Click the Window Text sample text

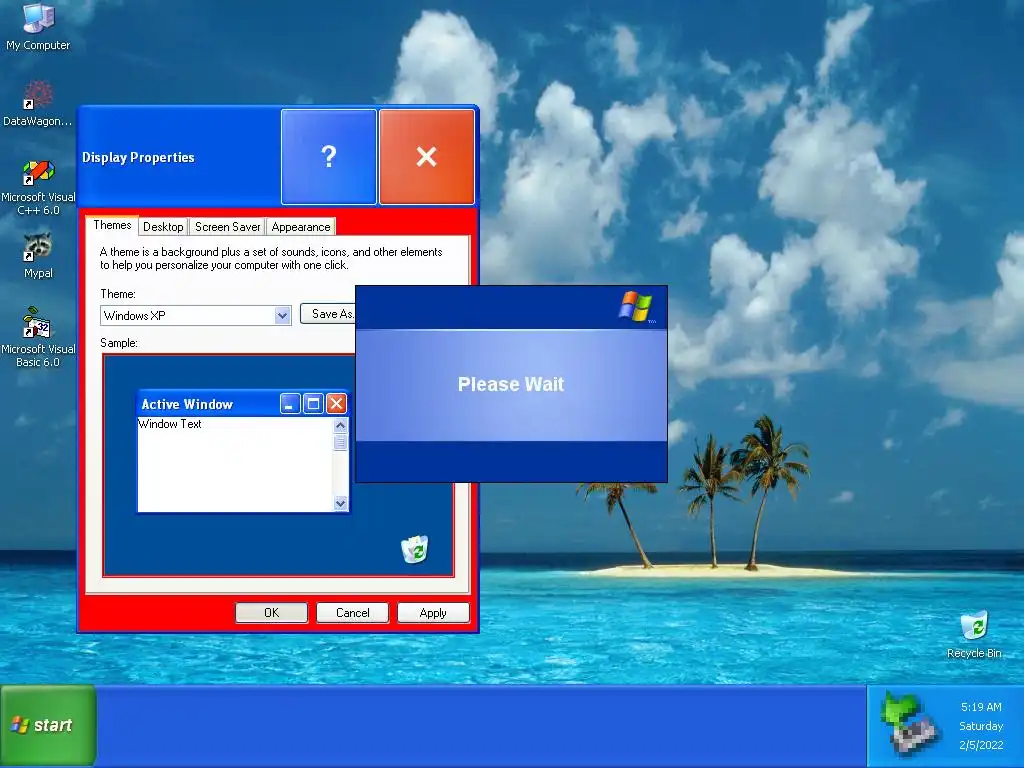pyautogui.click(x=170, y=424)
